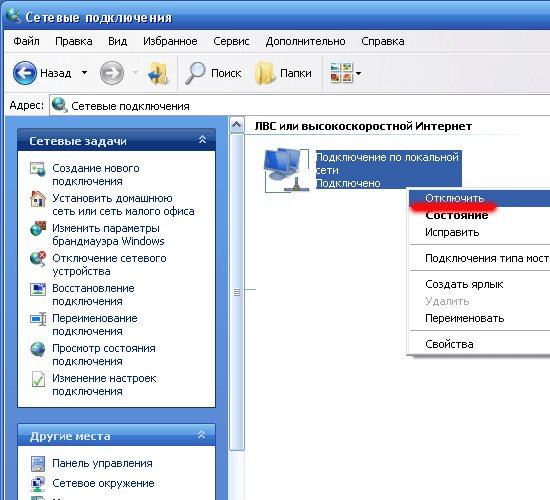Open Панель управления link

pyautogui.click(x=102, y=463)
